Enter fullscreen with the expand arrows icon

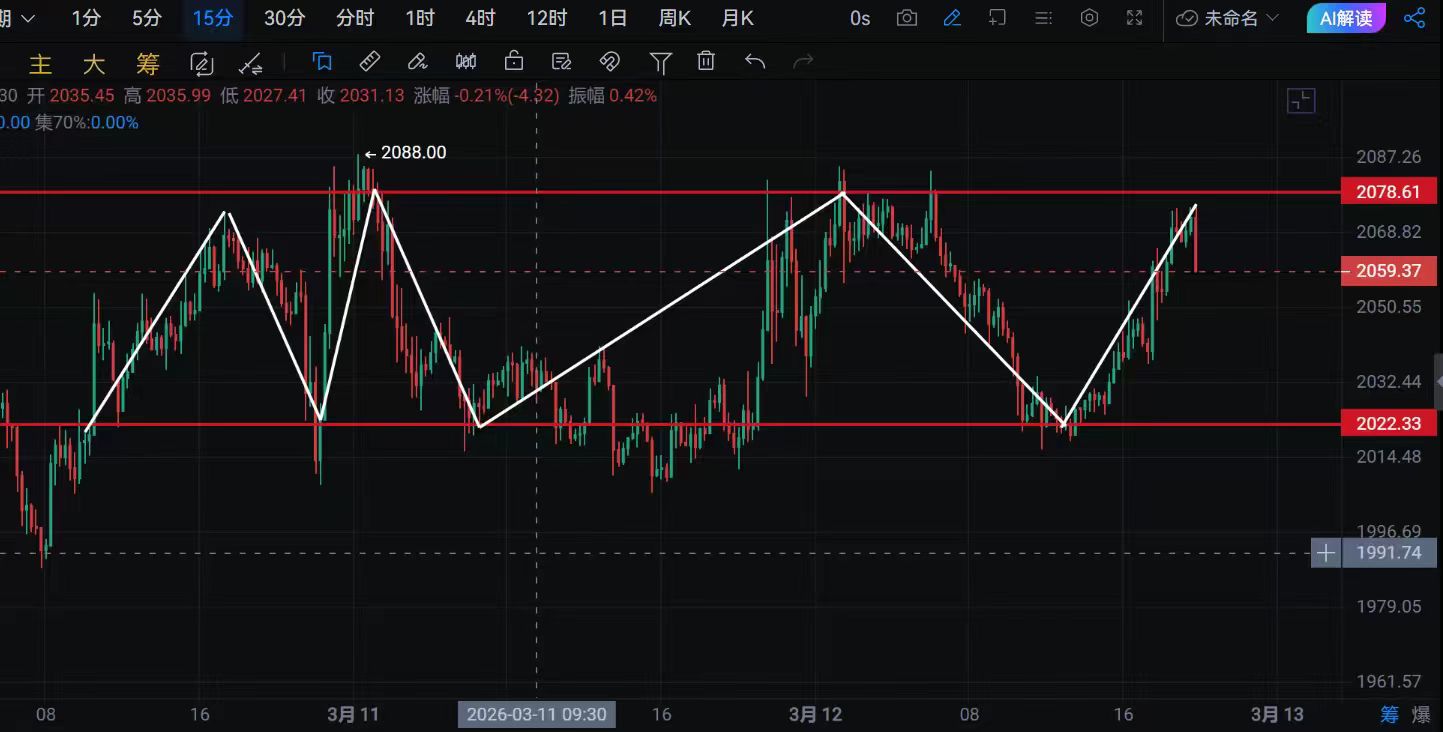1134,18
